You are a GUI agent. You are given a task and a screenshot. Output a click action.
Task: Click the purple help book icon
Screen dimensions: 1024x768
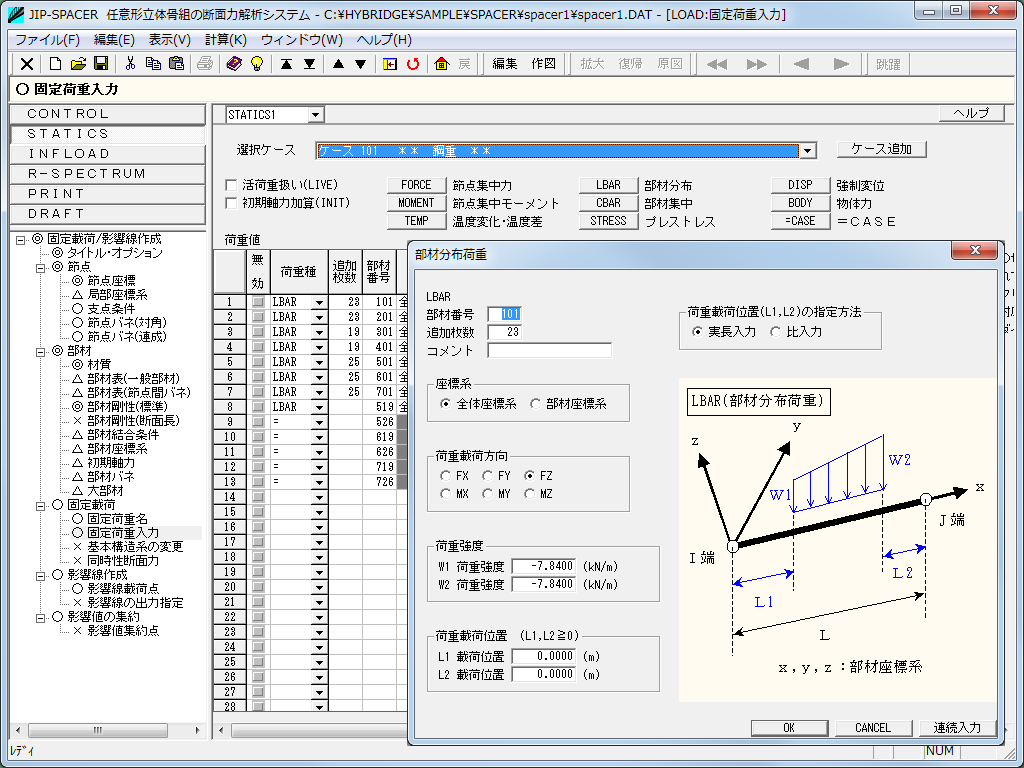[234, 64]
